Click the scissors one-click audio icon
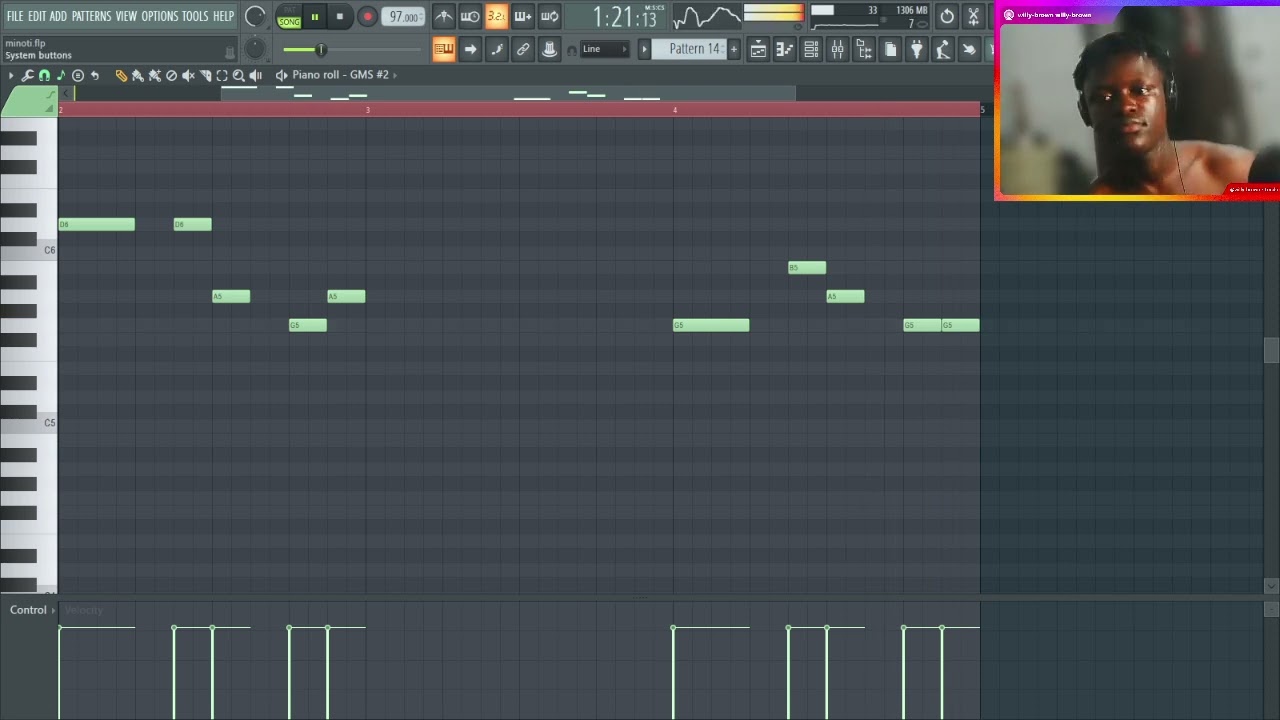1280x720 pixels. click(x=973, y=16)
